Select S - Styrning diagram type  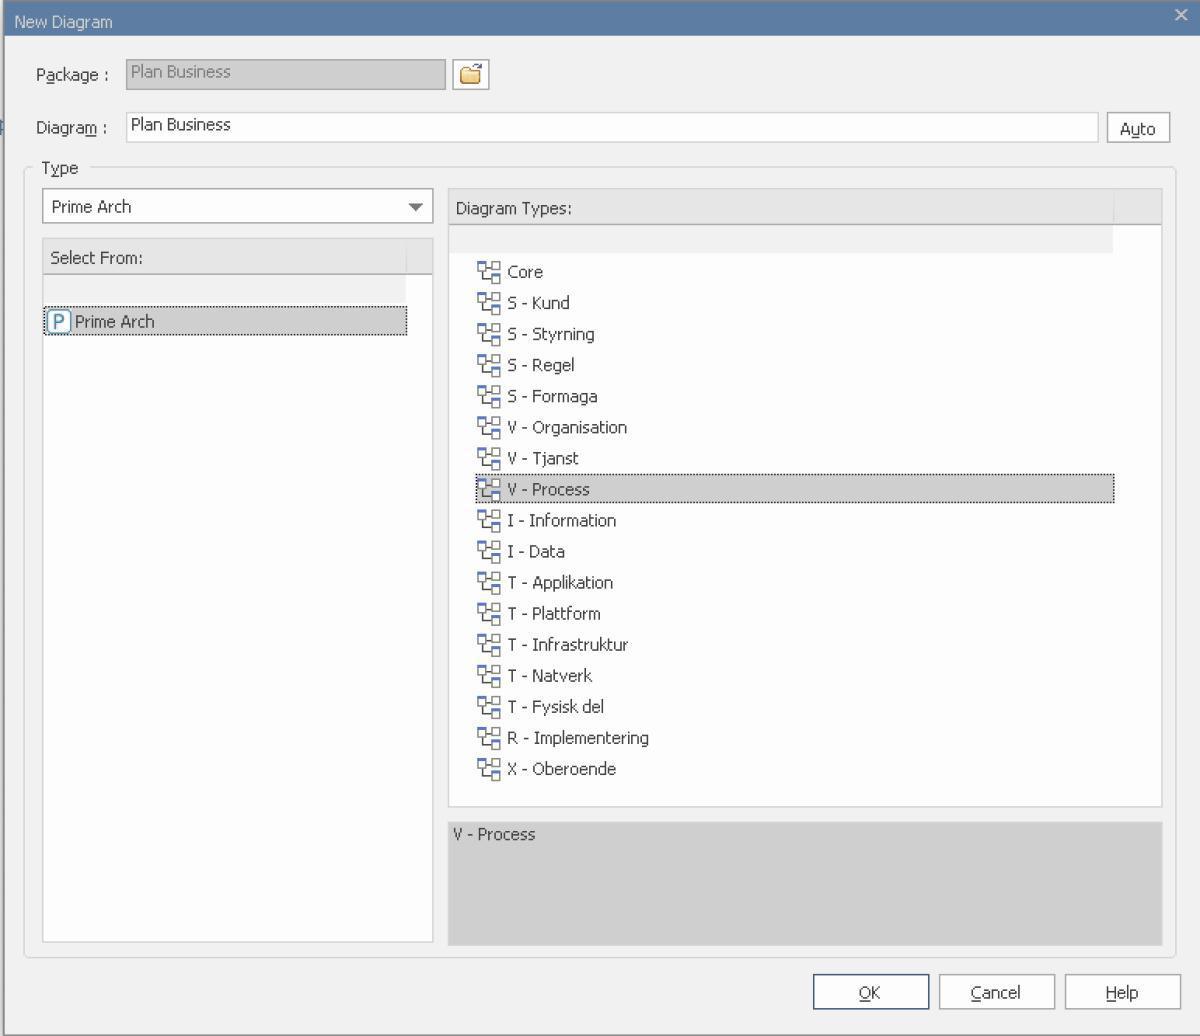tap(550, 334)
